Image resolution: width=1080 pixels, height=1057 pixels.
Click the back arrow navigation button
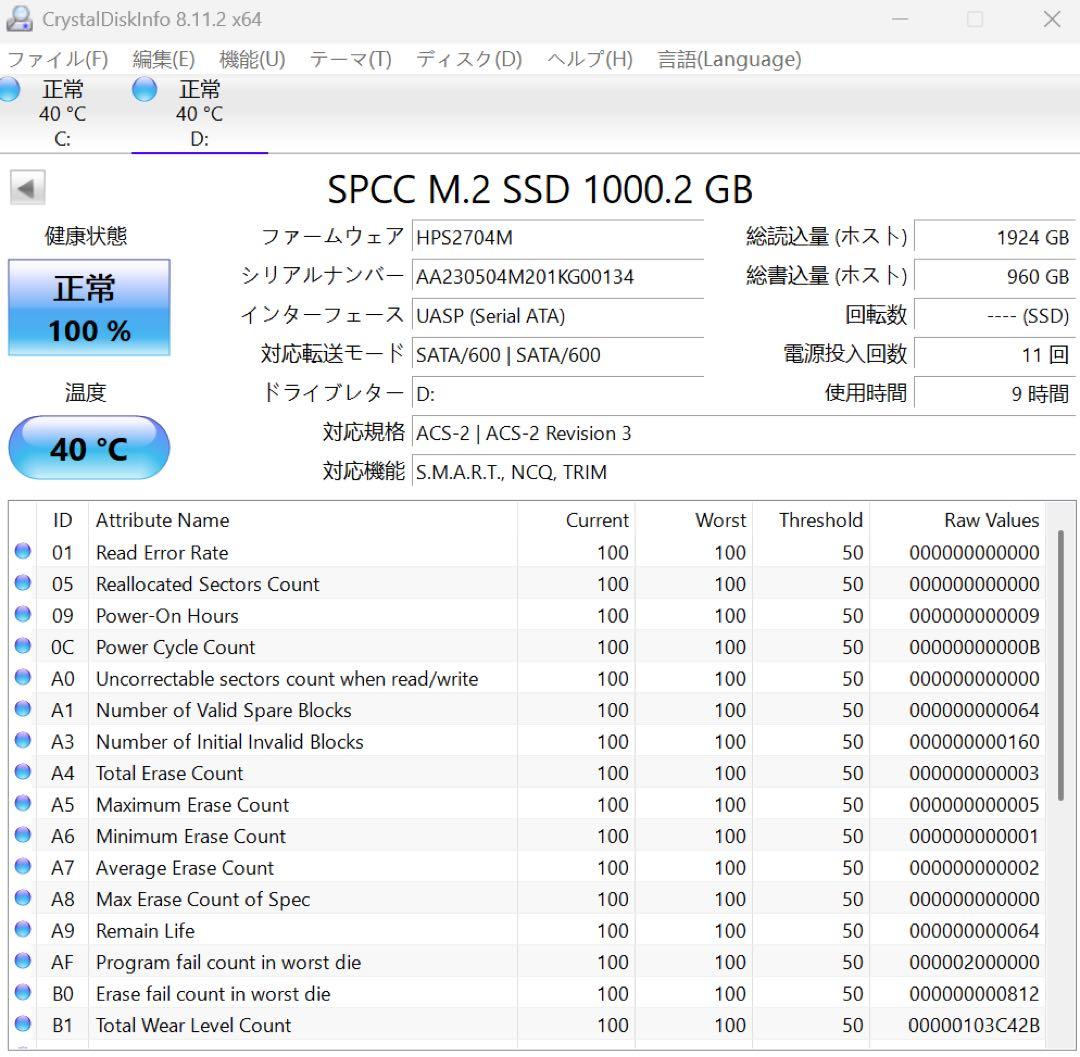[x=27, y=186]
